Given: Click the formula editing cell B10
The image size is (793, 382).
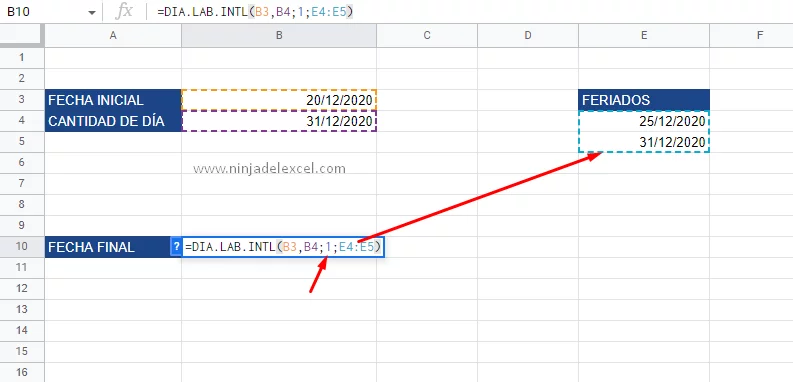Looking at the screenshot, I should (x=283, y=247).
